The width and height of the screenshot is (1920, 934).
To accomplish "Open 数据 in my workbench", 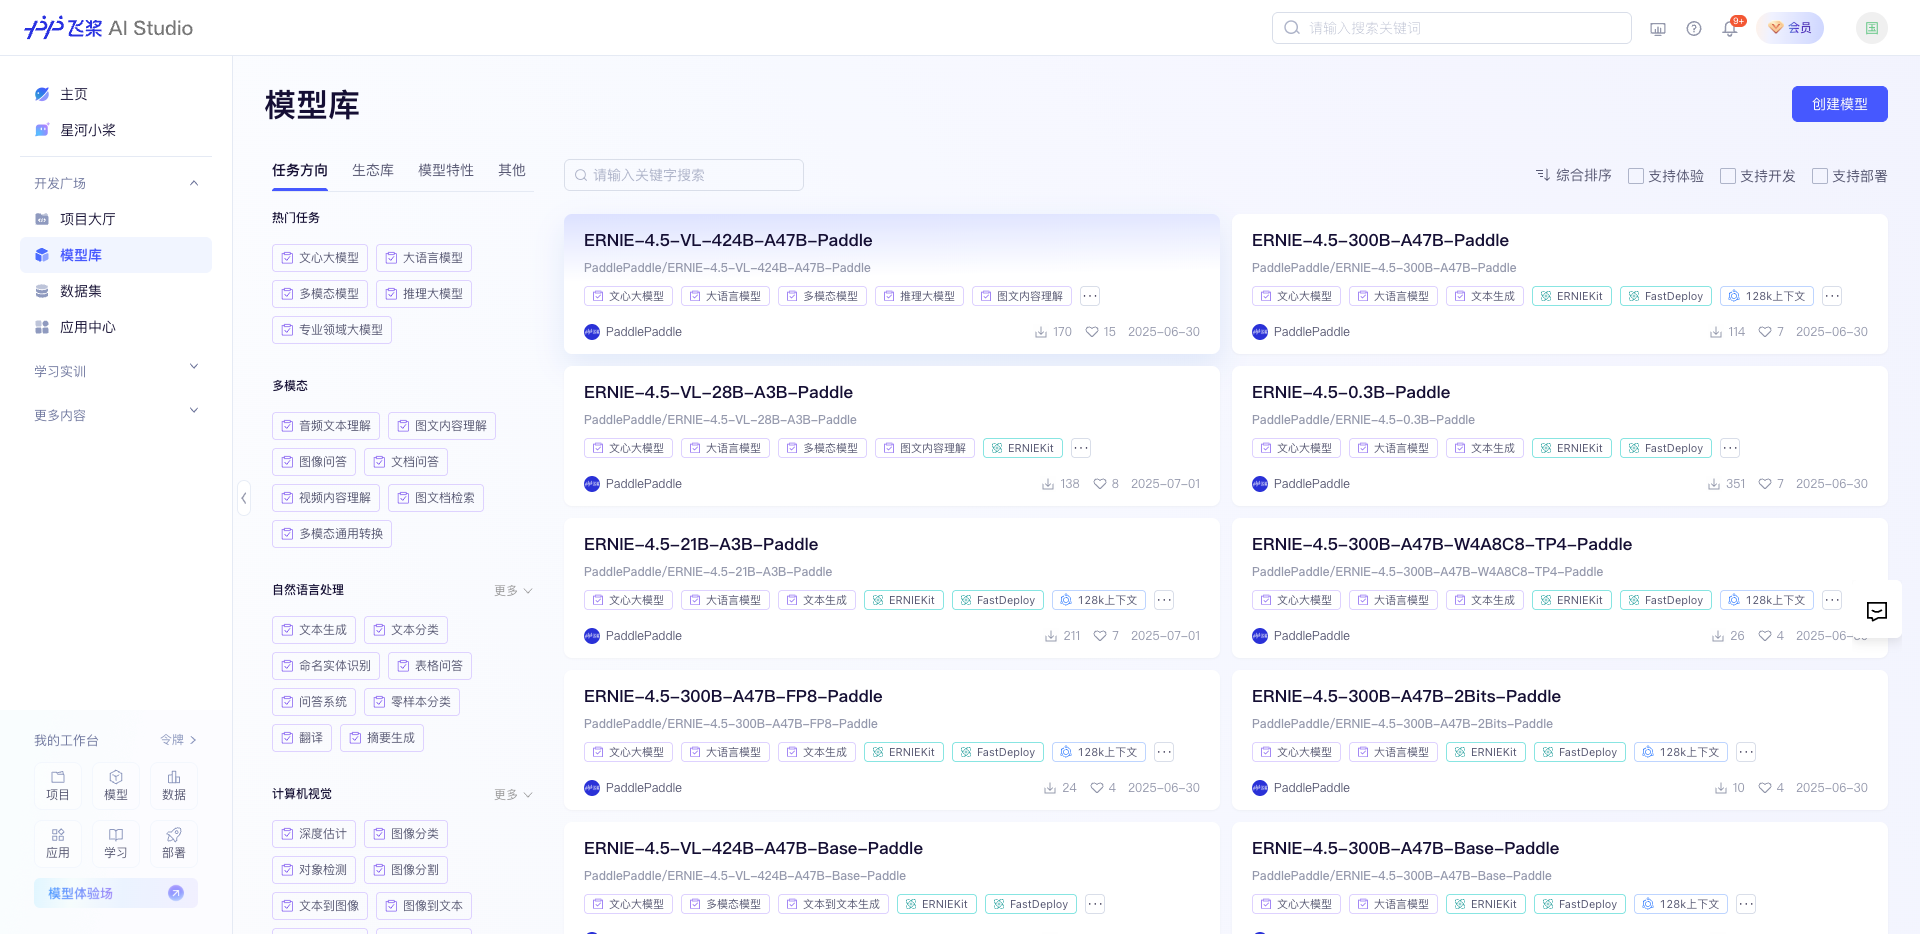I will tap(174, 786).
